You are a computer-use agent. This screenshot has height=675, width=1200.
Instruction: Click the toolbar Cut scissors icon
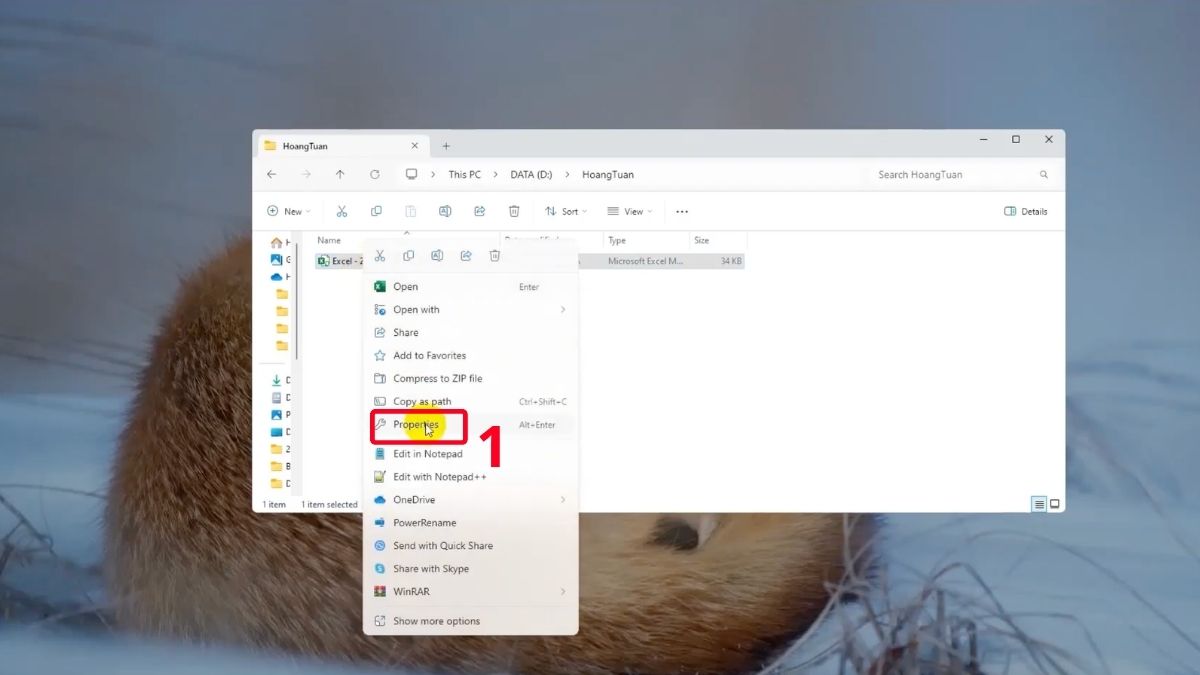point(342,212)
